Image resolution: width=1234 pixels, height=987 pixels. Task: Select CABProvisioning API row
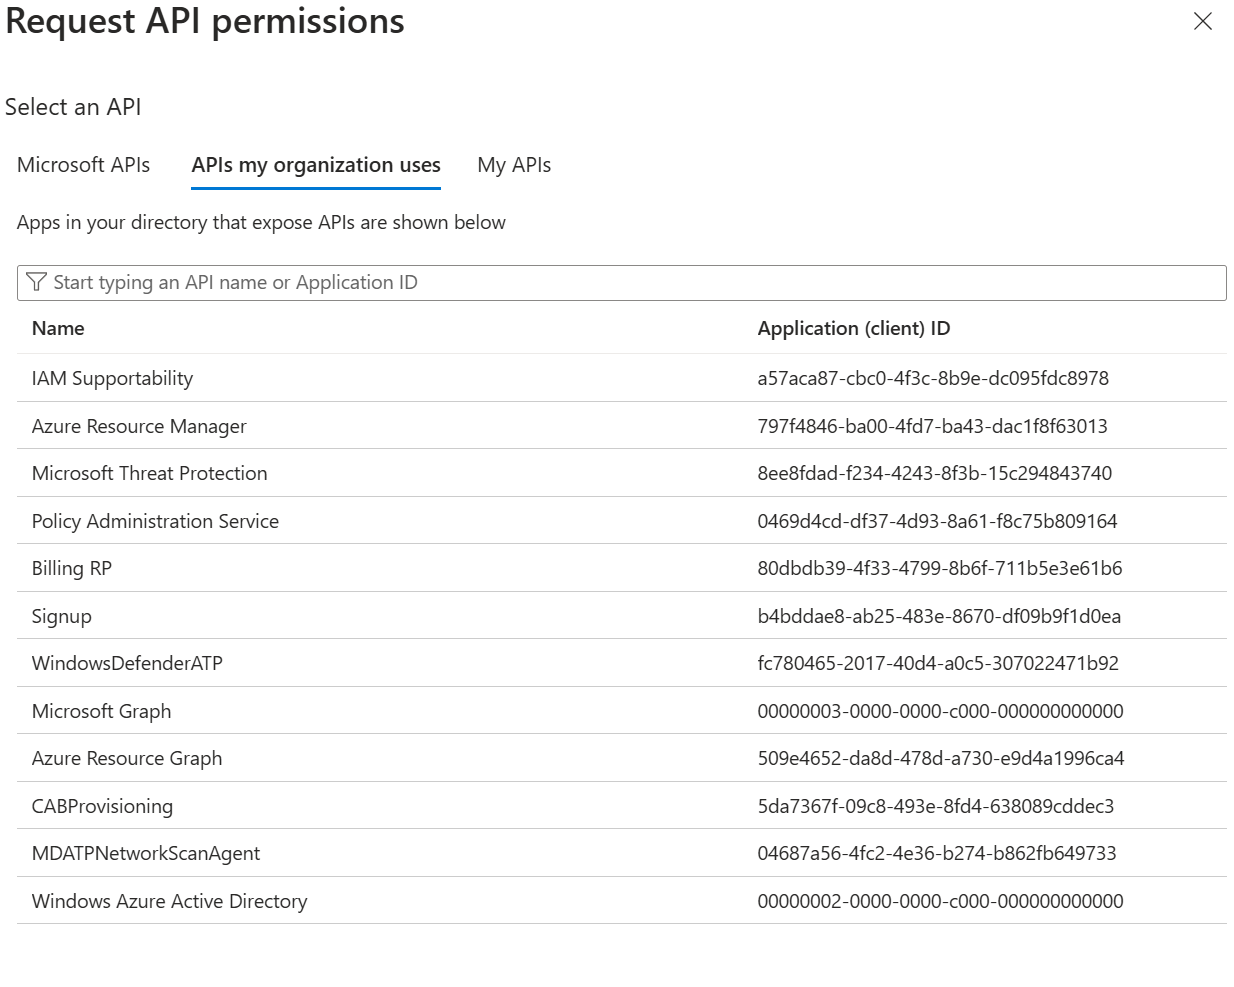pos(621,806)
